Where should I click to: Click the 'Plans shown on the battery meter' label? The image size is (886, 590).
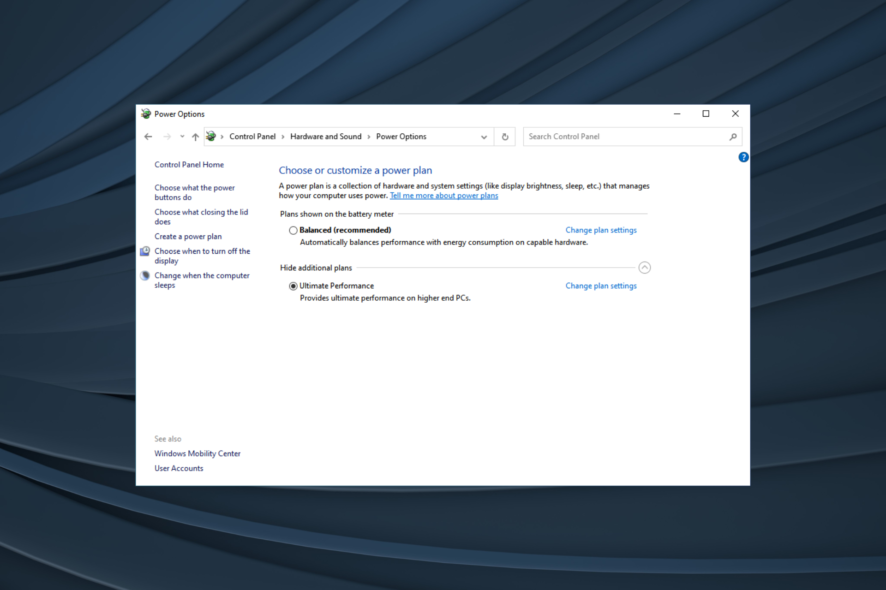point(337,214)
